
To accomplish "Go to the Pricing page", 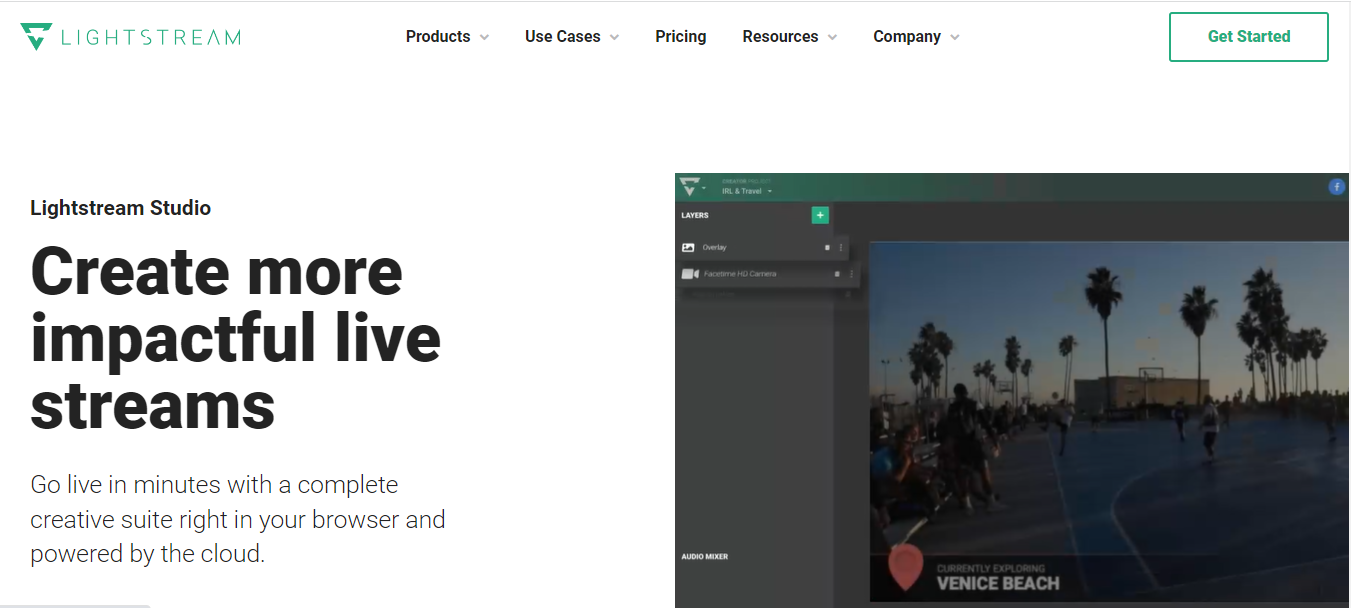I will click(681, 37).
